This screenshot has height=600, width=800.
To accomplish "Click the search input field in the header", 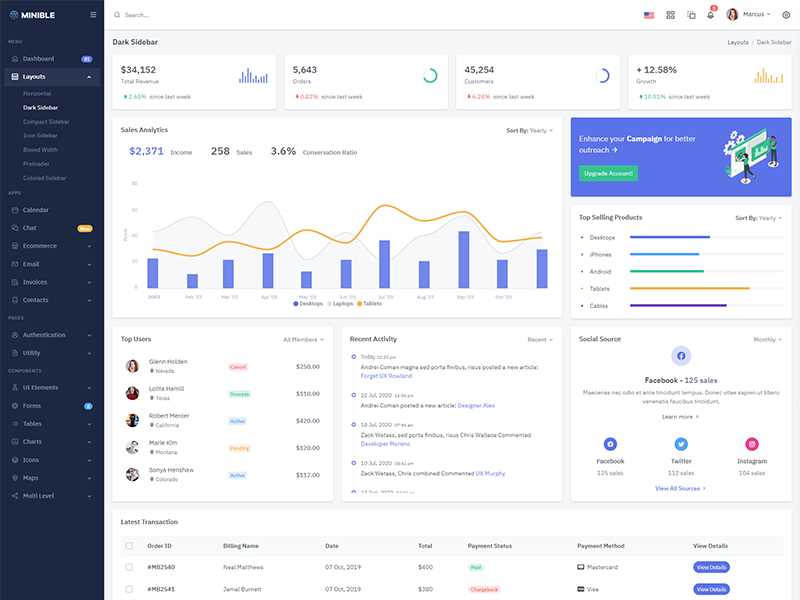I will pyautogui.click(x=200, y=14).
